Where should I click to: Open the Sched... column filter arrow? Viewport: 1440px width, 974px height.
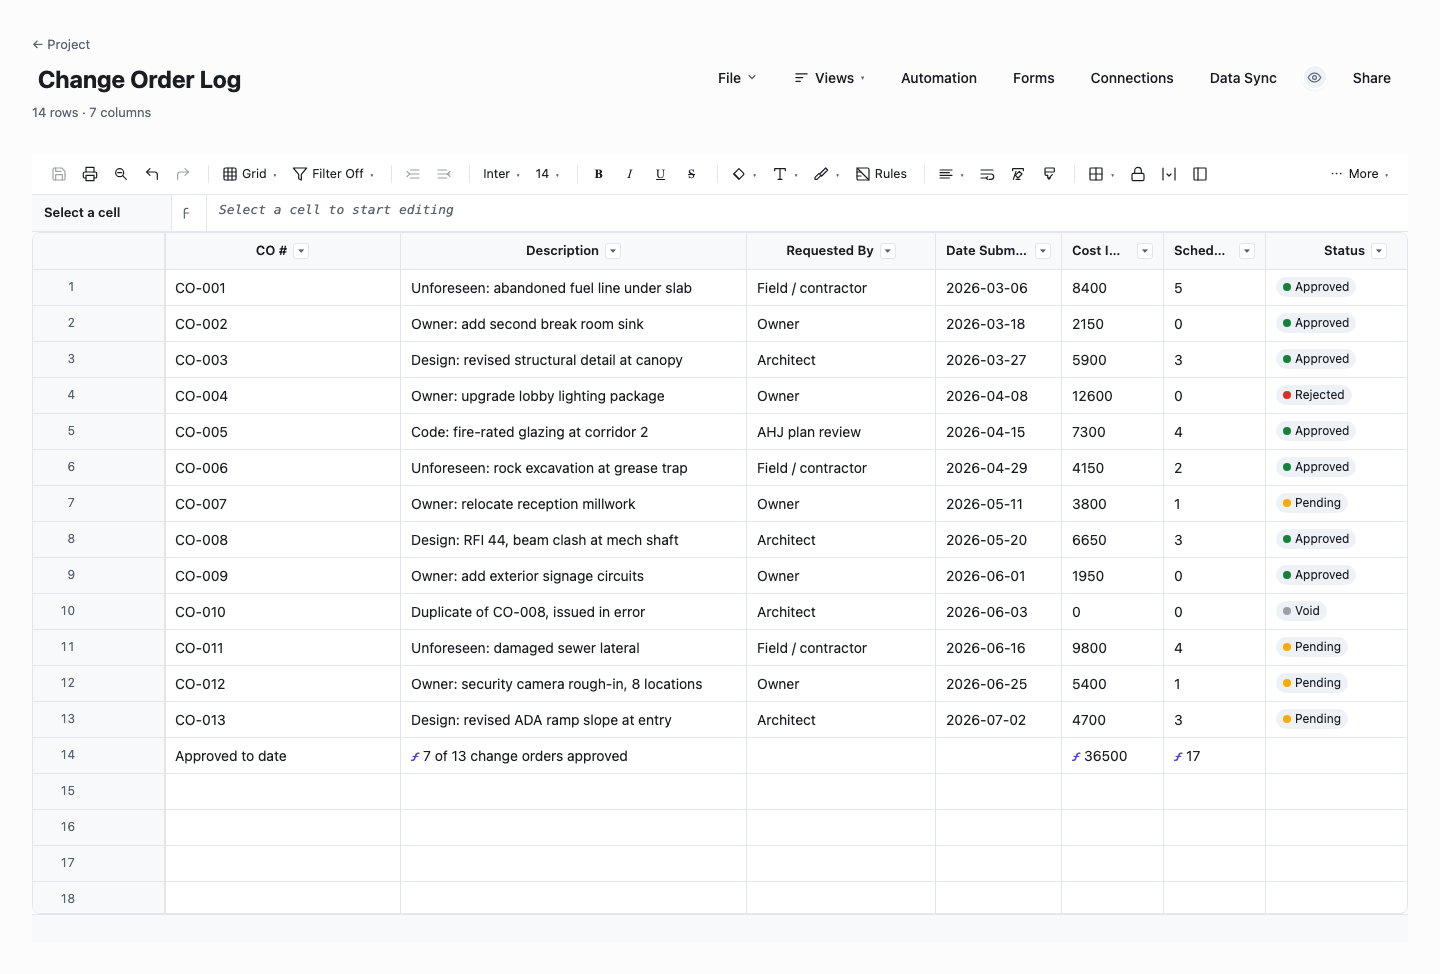(x=1247, y=251)
